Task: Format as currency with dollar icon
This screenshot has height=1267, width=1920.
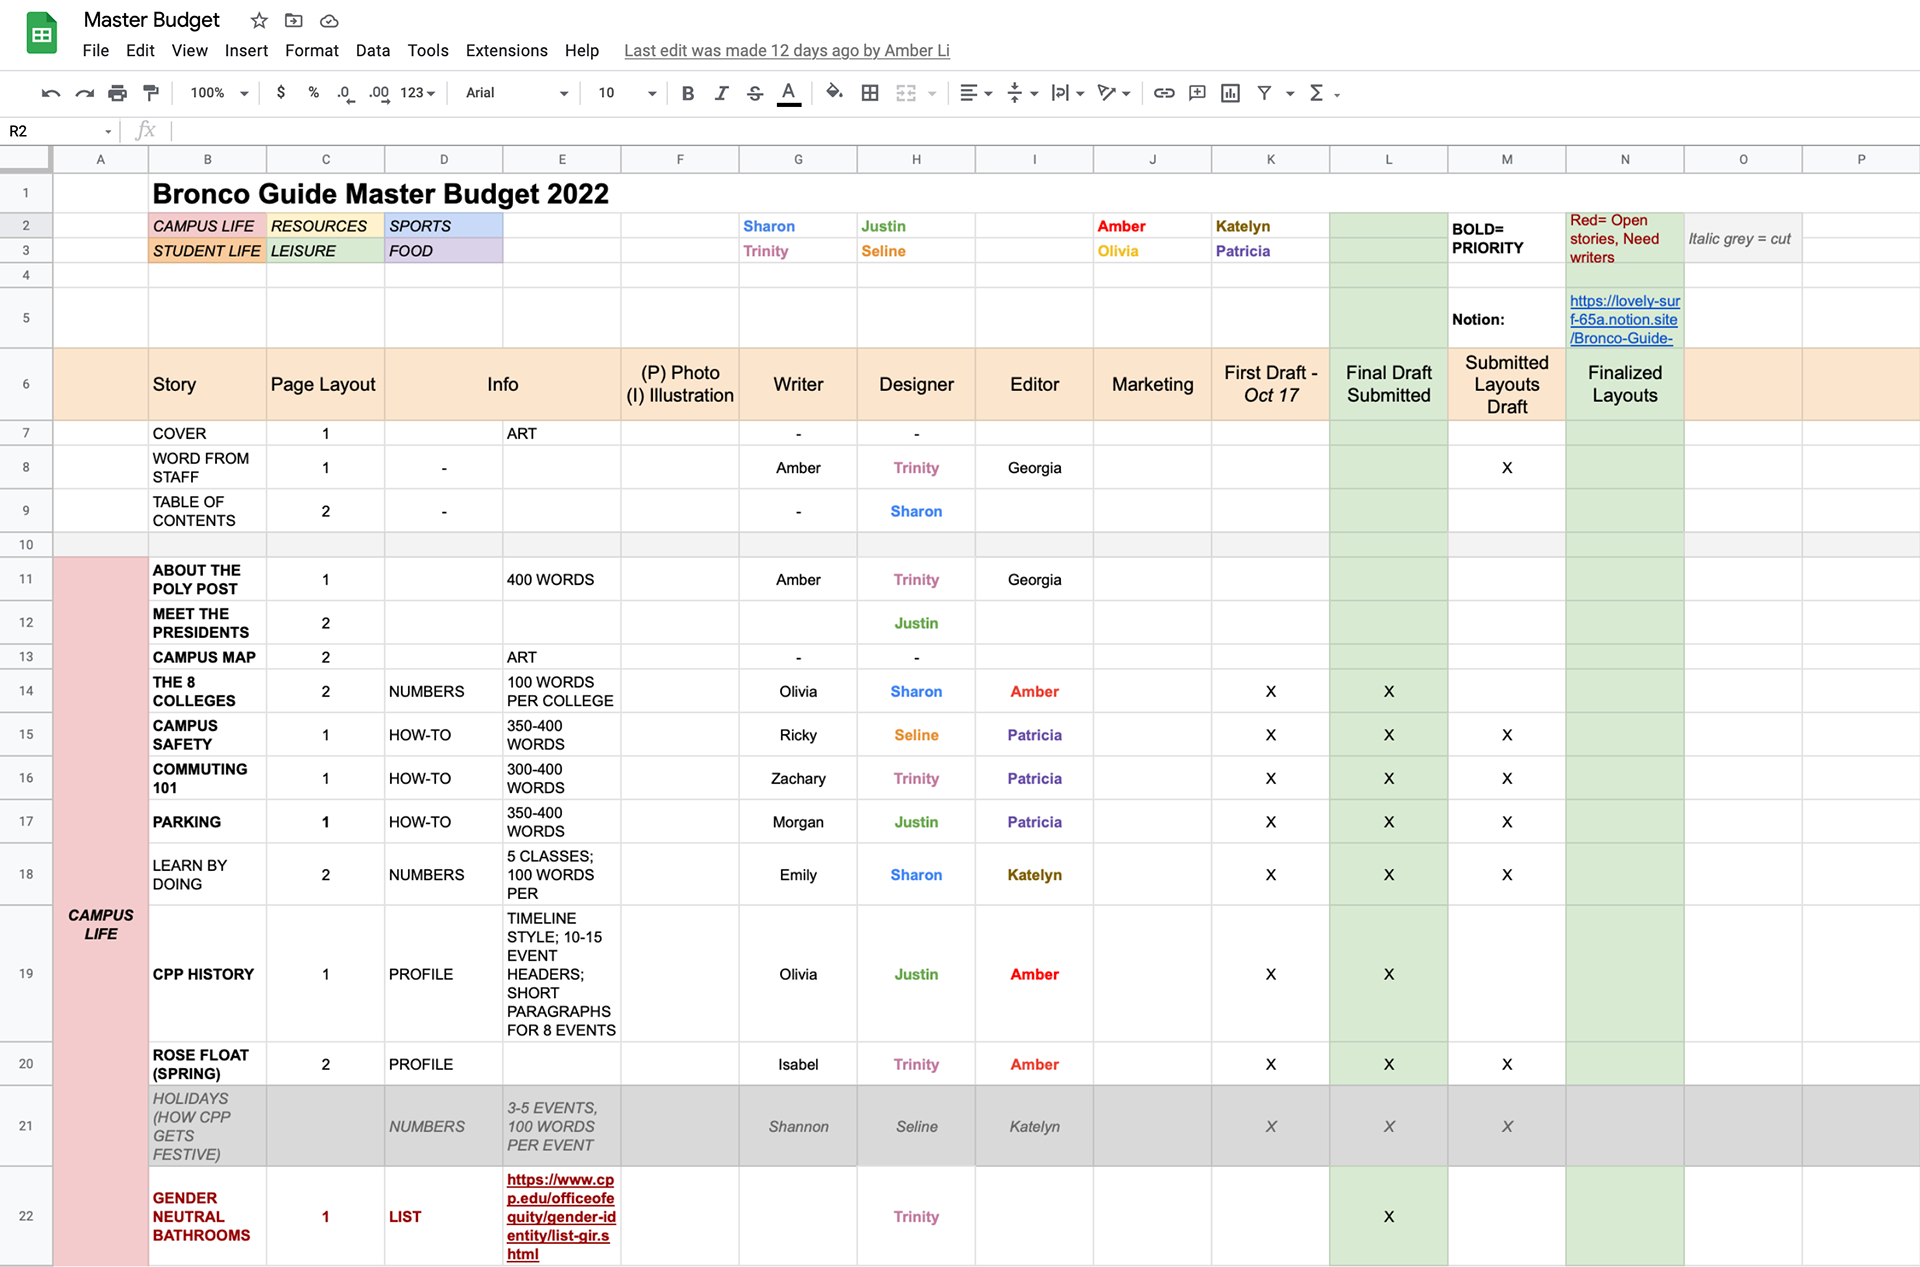Action: [281, 92]
